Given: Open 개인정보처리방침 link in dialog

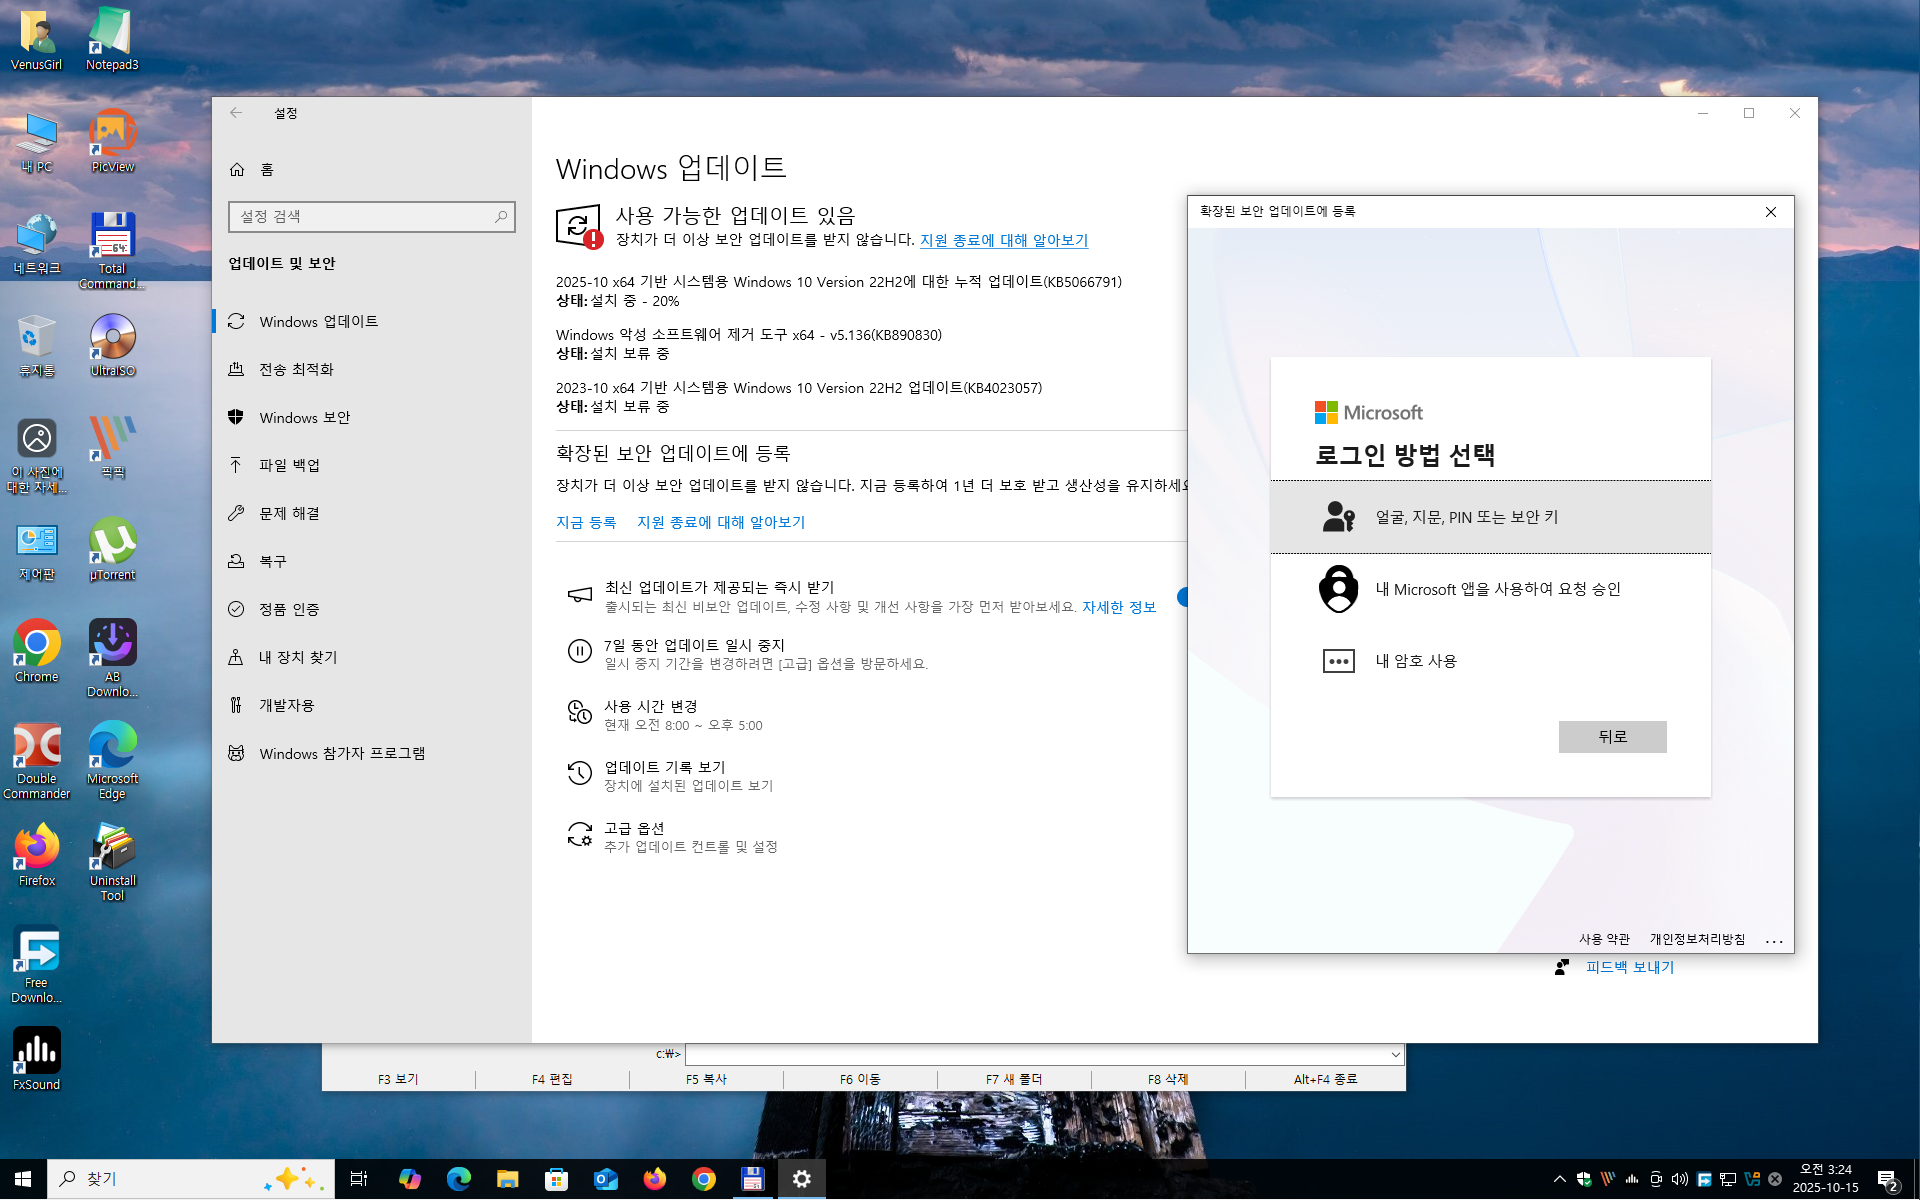Looking at the screenshot, I should coord(1697,939).
